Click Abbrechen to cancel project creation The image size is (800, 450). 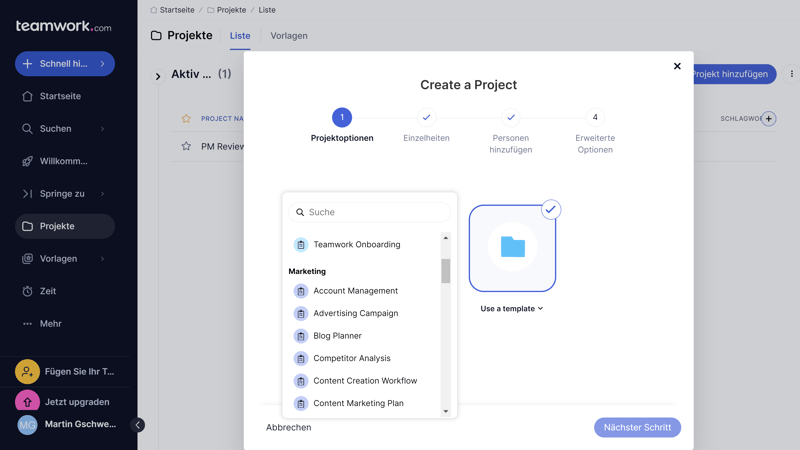click(288, 427)
